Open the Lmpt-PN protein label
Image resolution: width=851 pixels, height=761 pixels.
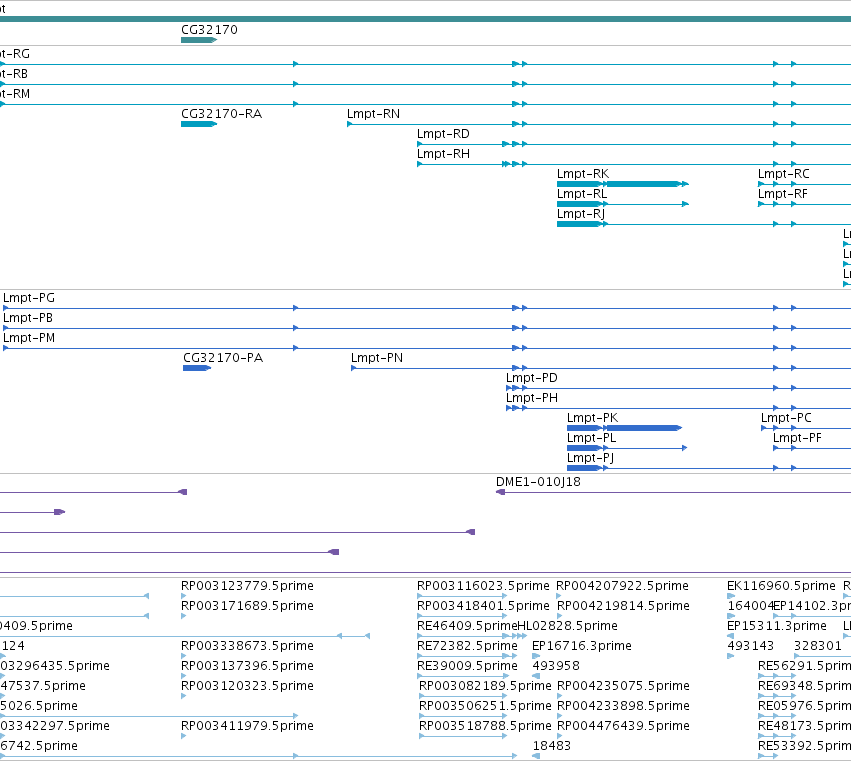click(x=377, y=358)
